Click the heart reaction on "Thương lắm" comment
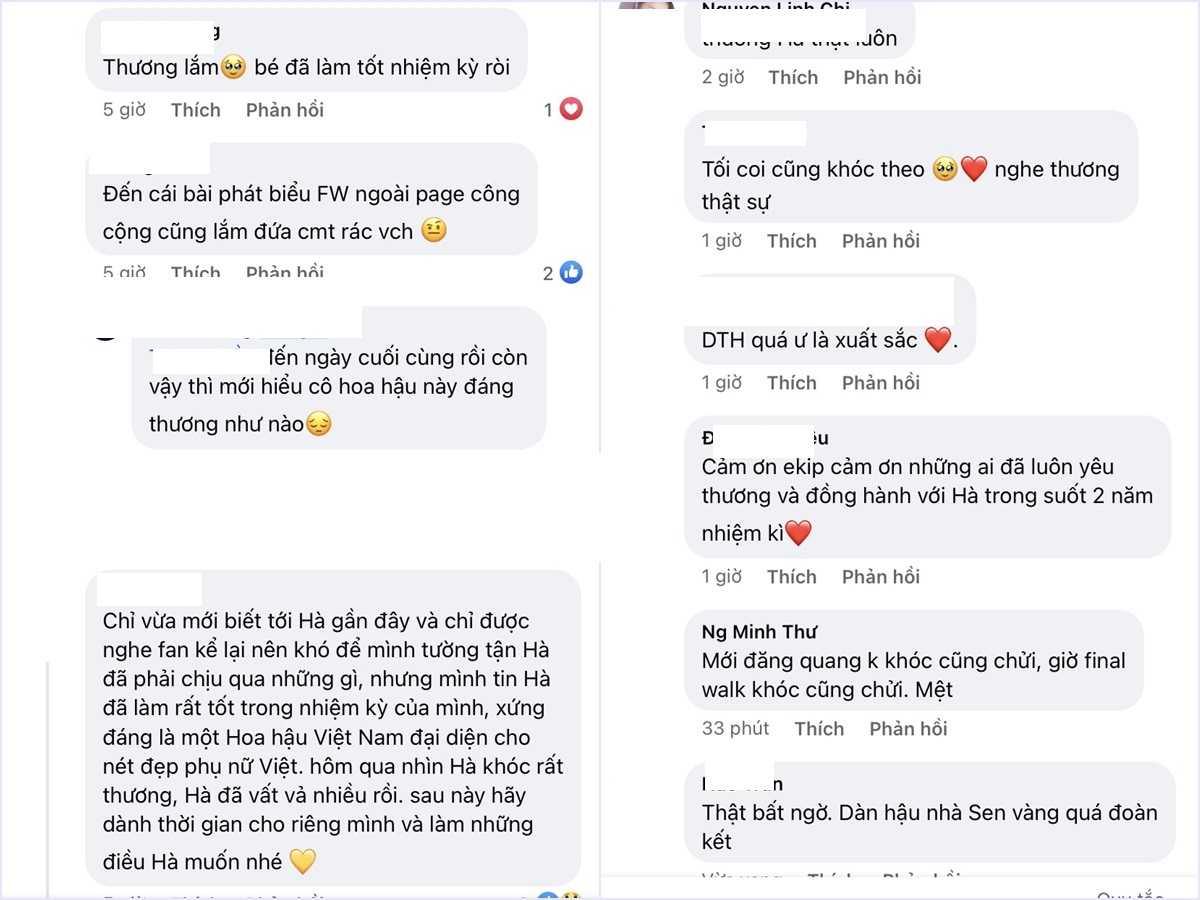The height and width of the screenshot is (900, 1200). point(571,110)
